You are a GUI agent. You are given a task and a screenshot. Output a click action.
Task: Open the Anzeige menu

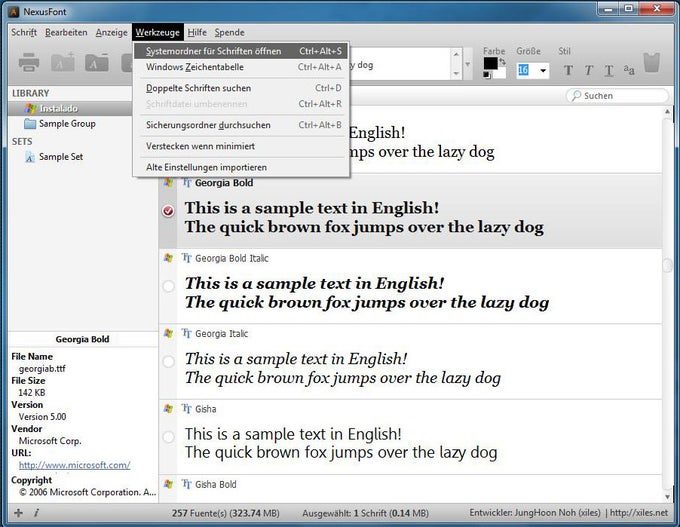click(x=111, y=33)
